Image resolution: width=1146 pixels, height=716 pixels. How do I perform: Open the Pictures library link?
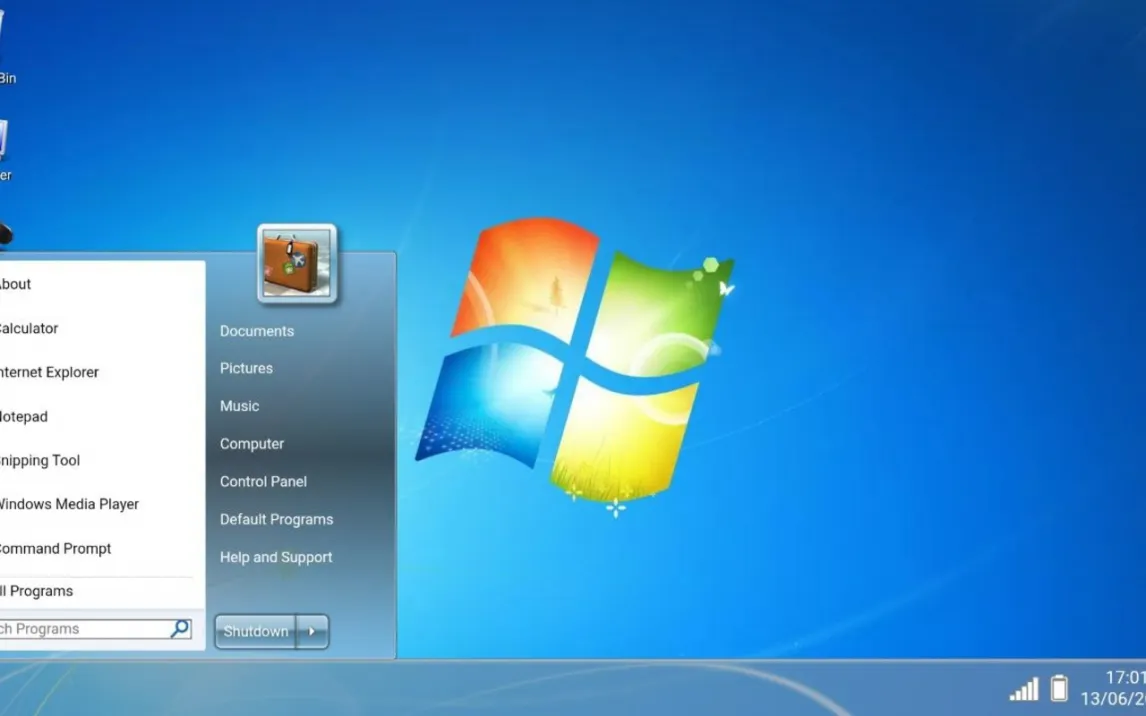click(246, 368)
